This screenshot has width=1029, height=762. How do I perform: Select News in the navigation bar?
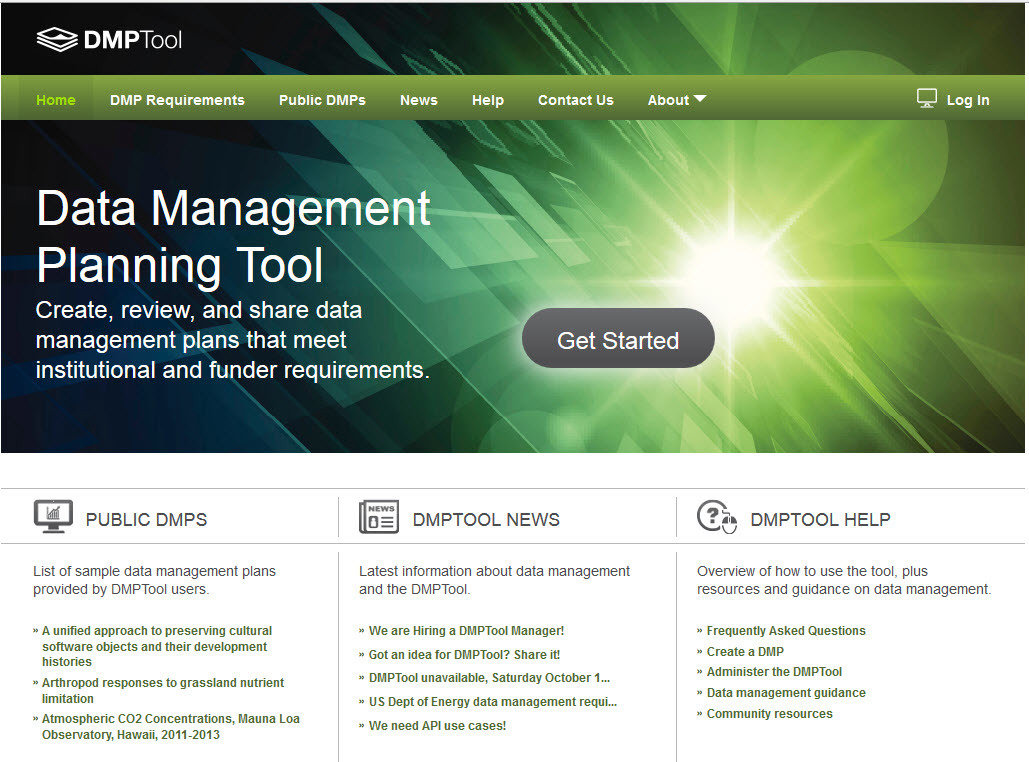pos(419,100)
